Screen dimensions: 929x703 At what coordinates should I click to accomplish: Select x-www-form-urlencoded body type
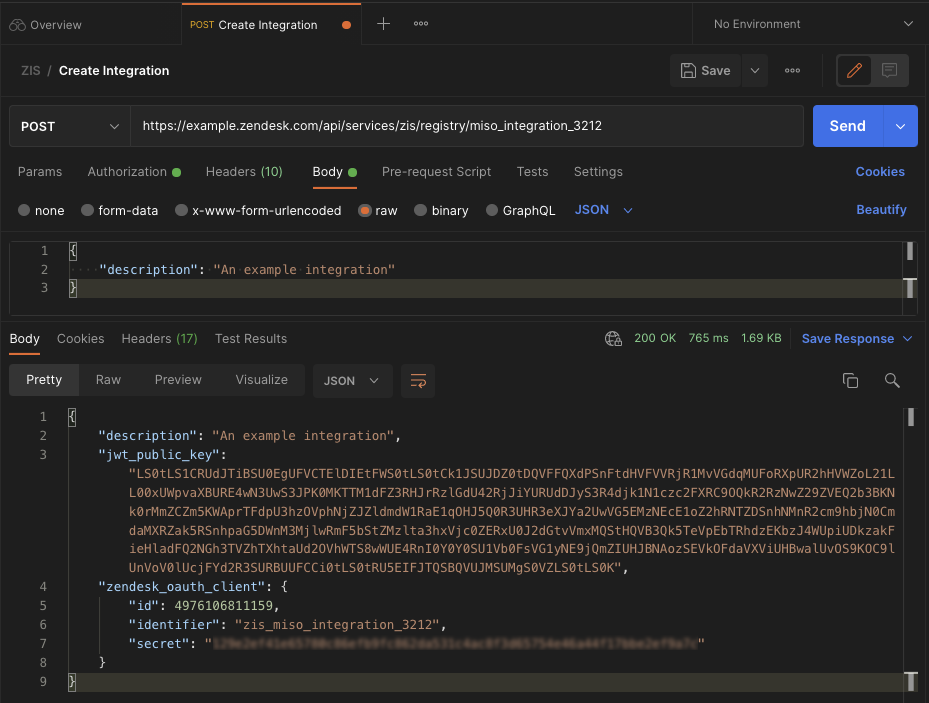pos(181,210)
